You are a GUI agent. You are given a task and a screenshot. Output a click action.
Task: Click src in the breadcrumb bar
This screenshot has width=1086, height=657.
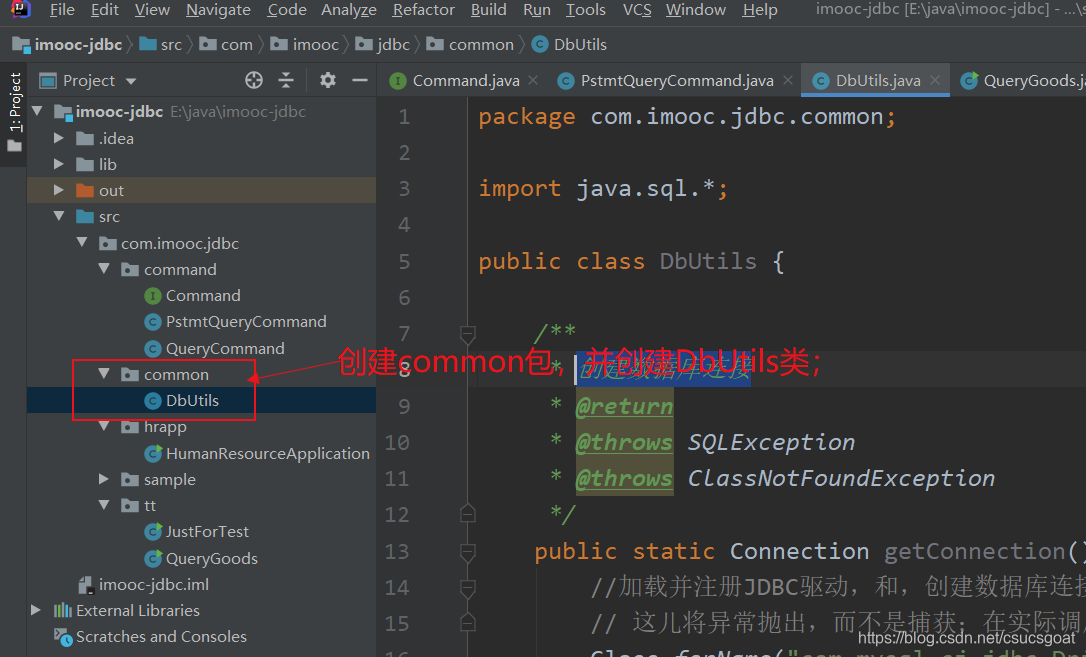(x=171, y=45)
